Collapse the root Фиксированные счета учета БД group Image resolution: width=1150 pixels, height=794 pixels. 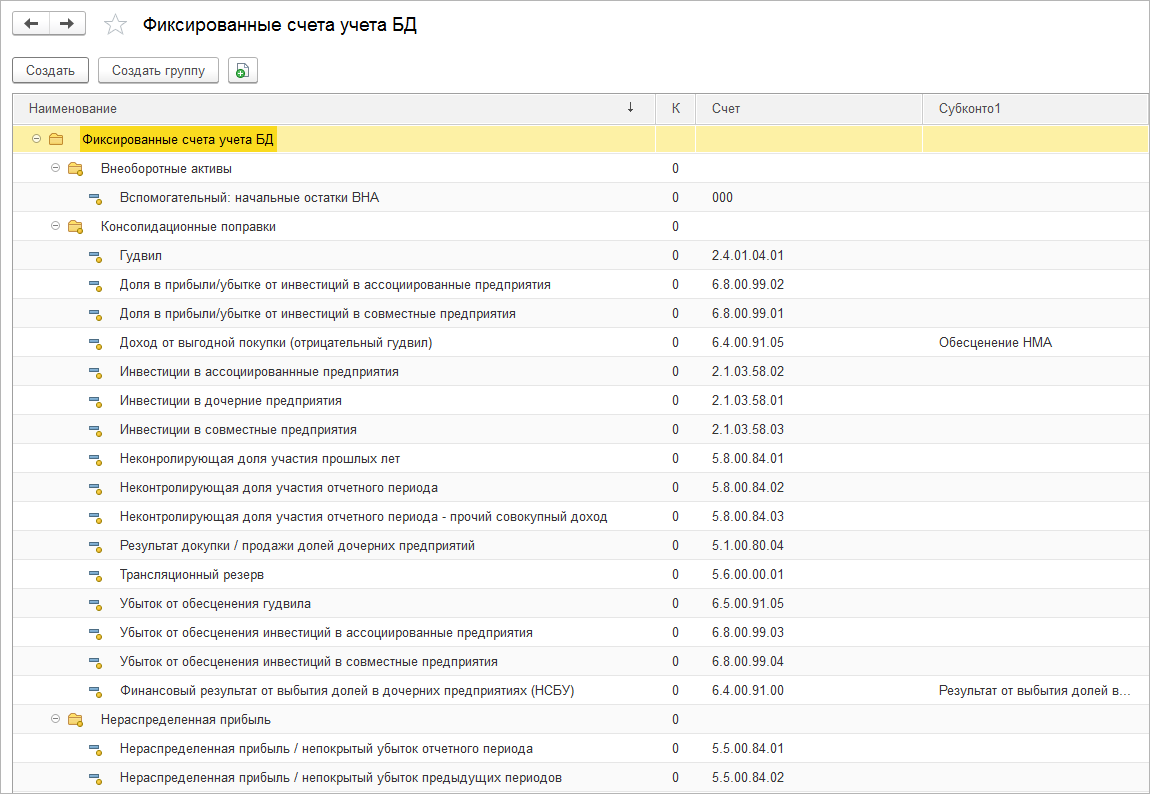click(x=37, y=139)
